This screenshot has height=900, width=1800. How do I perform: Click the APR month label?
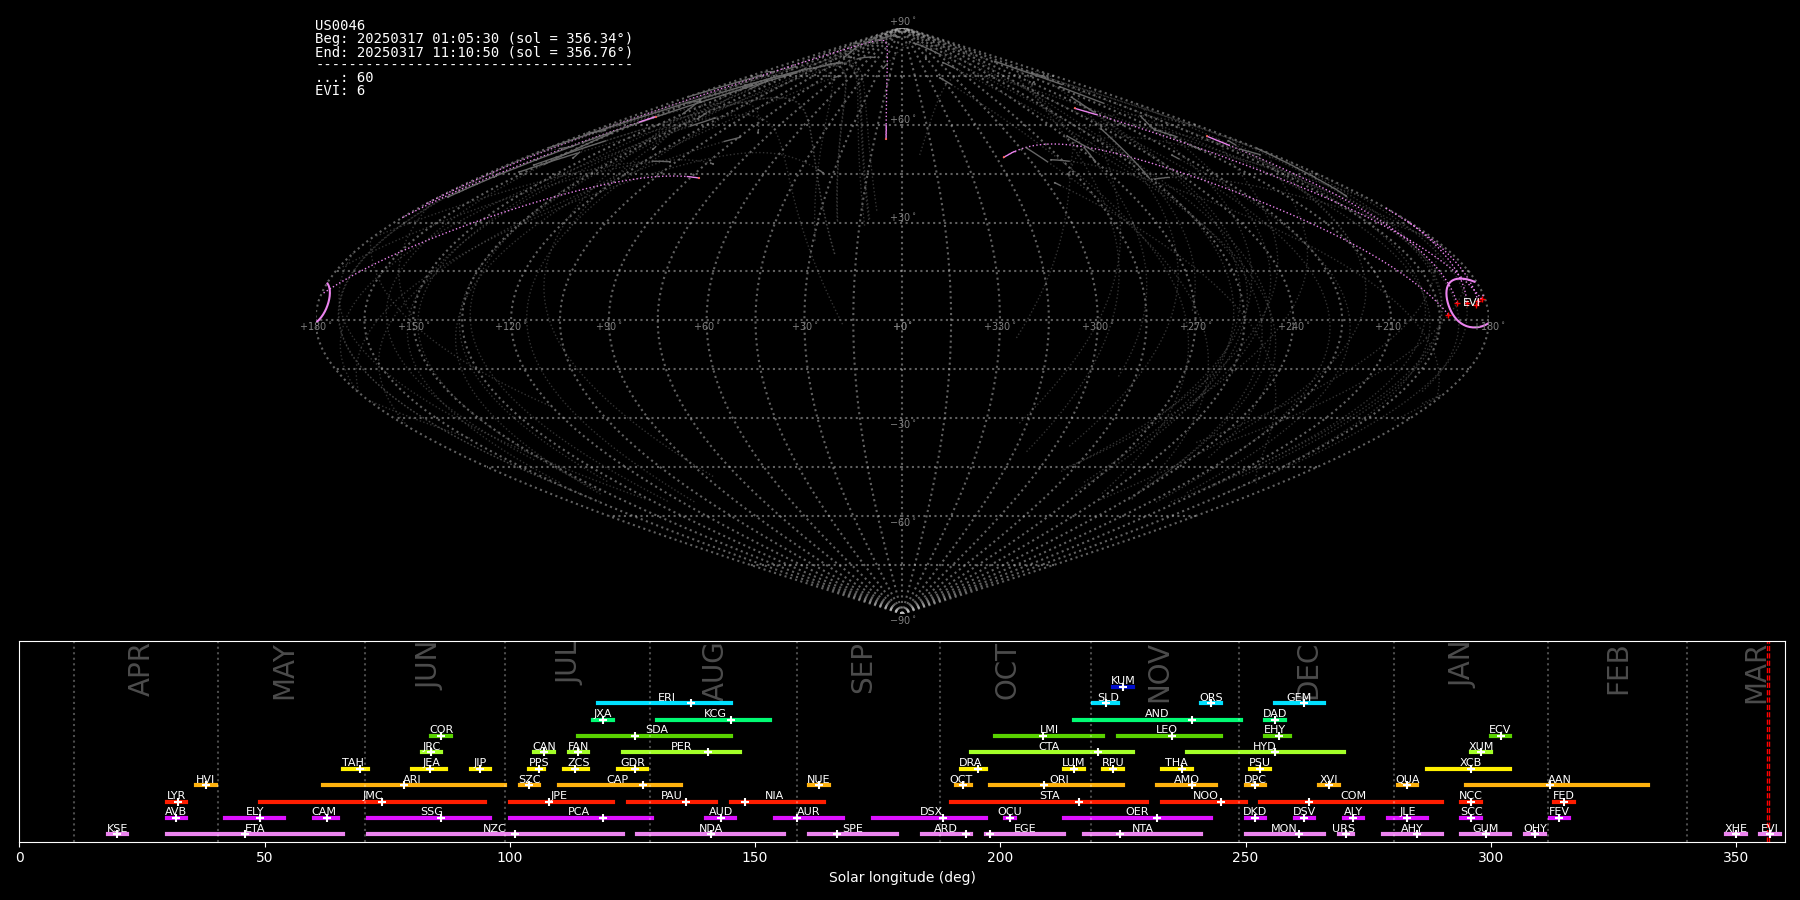tap(139, 670)
